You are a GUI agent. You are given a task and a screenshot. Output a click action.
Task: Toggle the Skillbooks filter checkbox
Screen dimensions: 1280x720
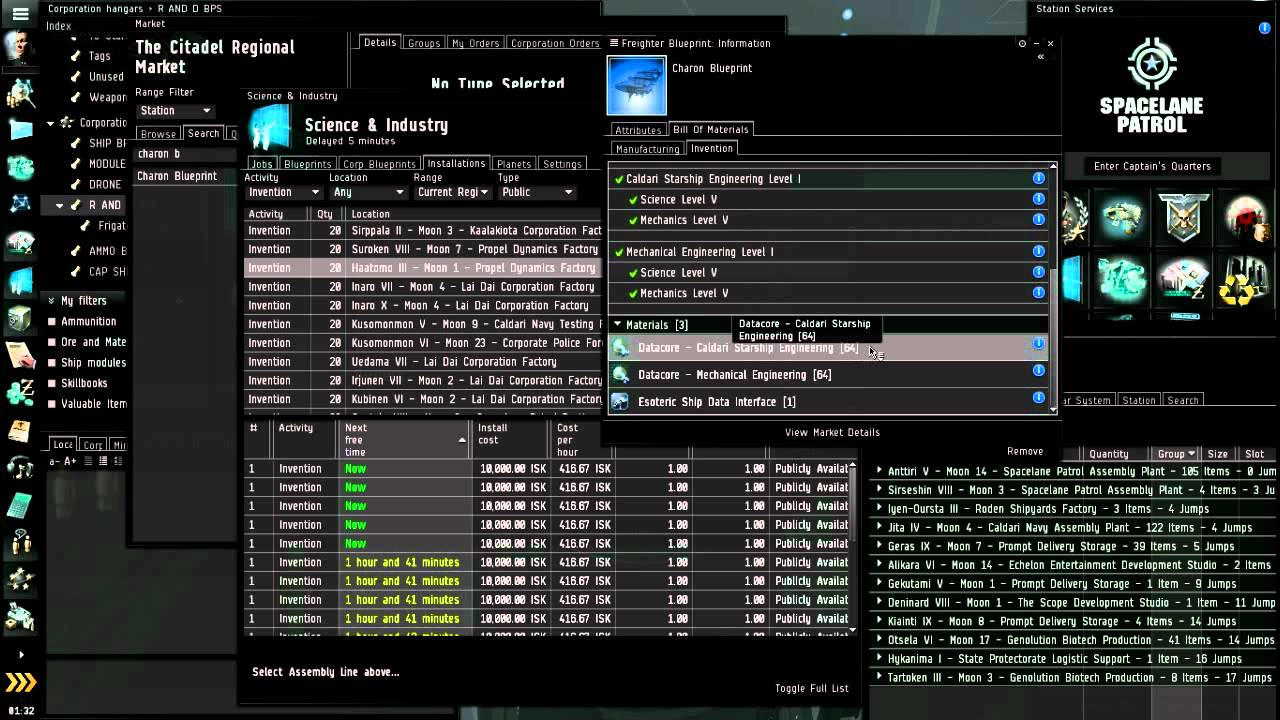52,384
